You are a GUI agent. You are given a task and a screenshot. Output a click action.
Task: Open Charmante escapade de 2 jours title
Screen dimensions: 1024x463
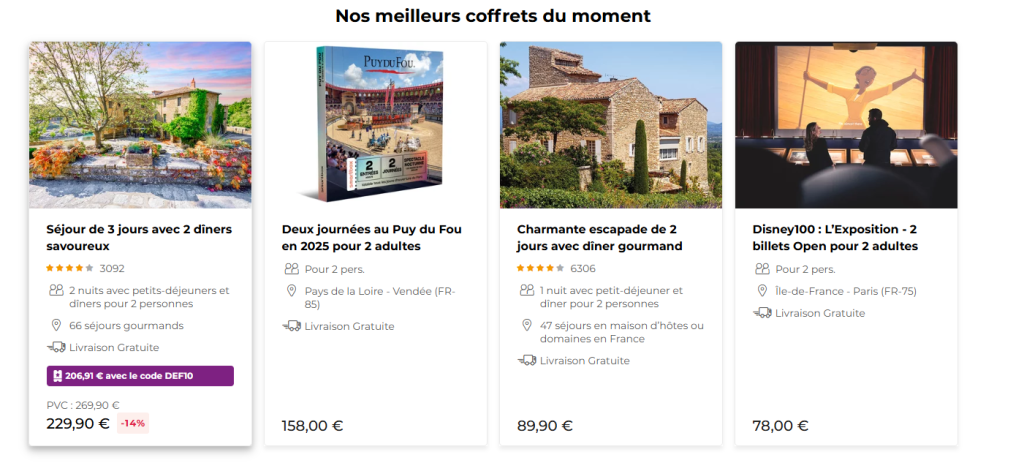[x=600, y=238]
